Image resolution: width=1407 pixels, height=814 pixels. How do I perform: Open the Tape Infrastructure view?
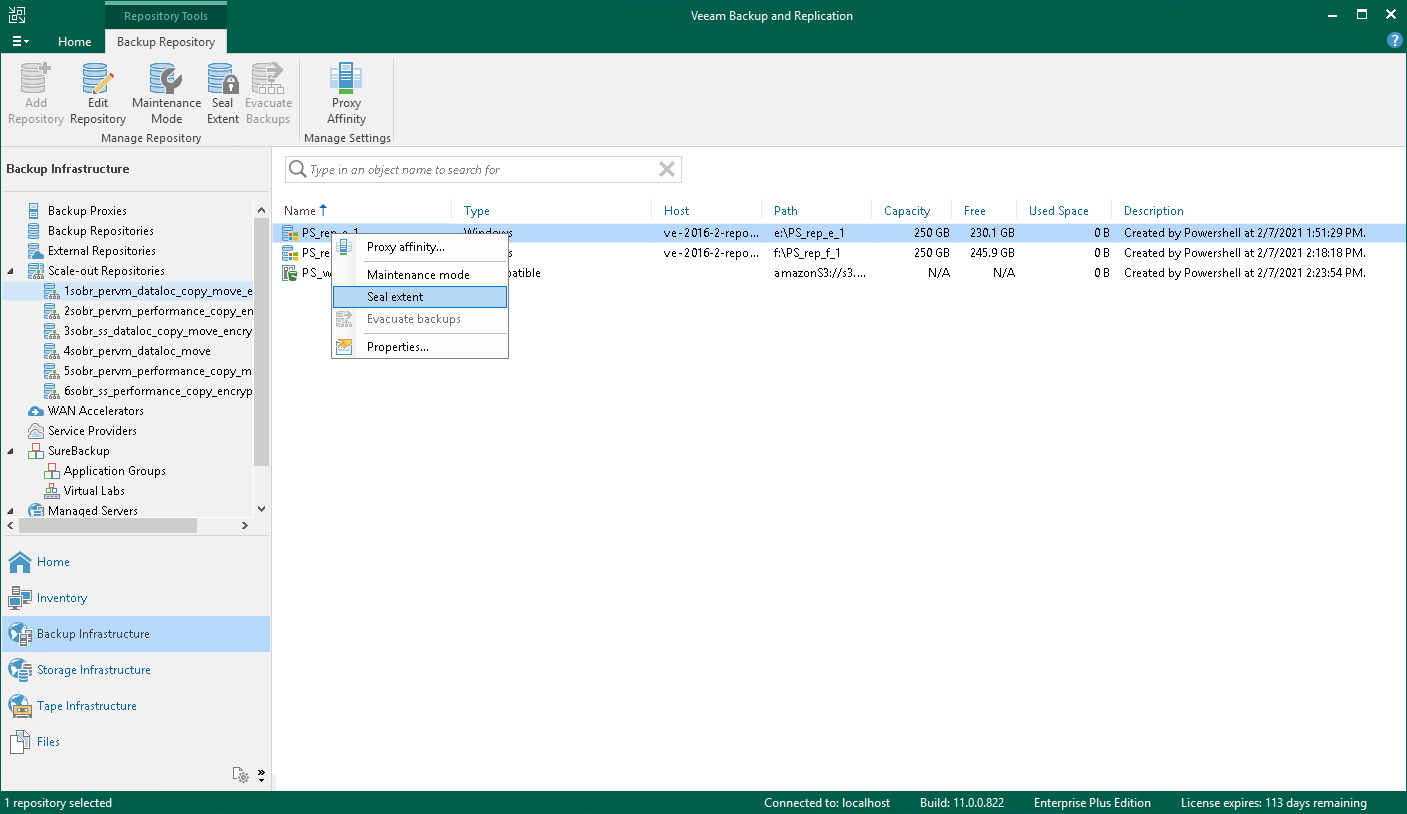point(87,706)
